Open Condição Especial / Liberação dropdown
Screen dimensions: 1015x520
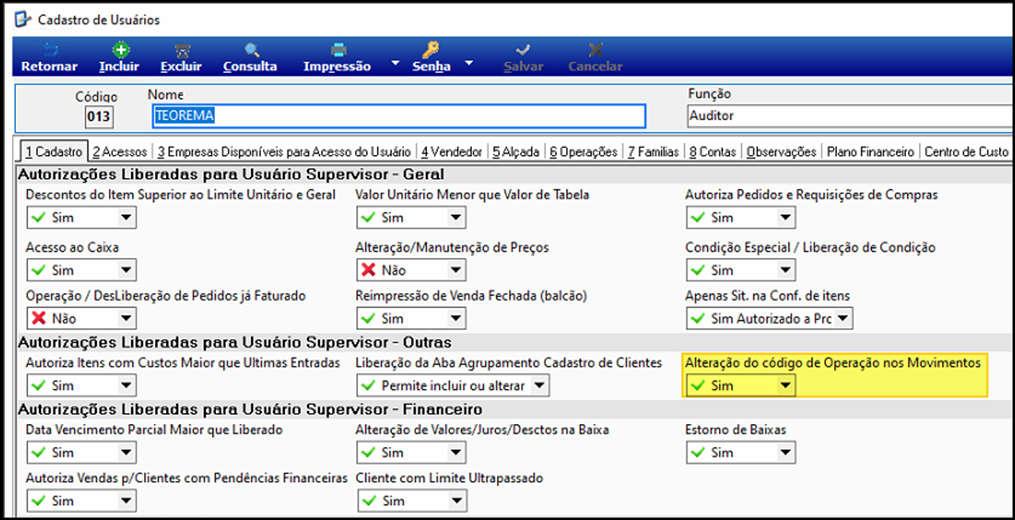[x=786, y=269]
